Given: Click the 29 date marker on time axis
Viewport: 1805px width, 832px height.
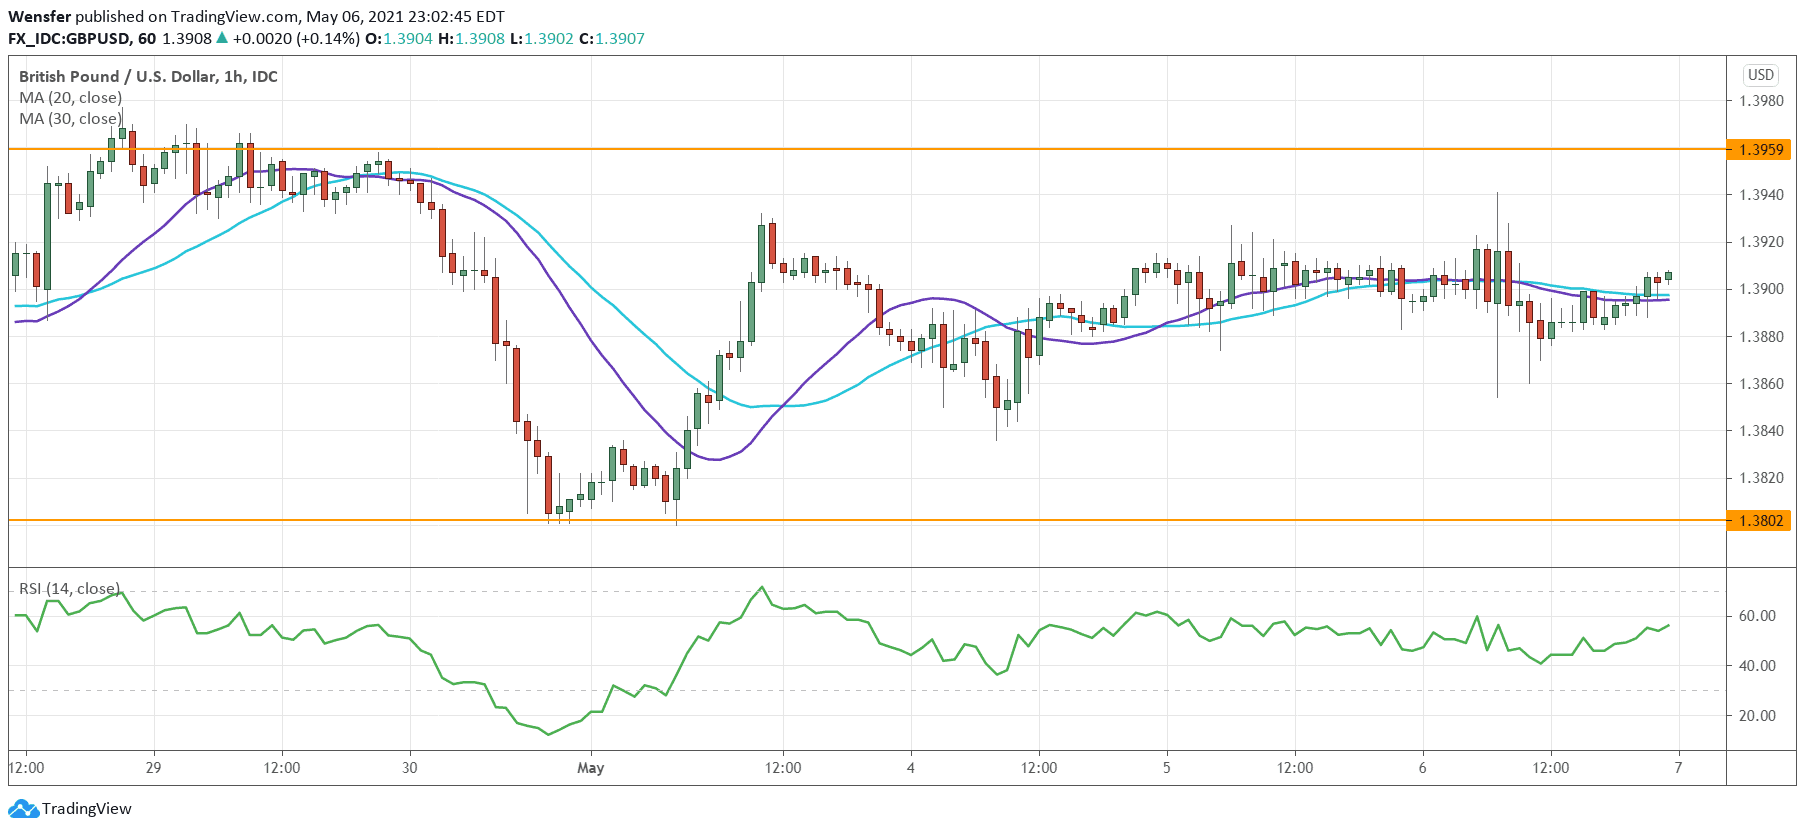Looking at the screenshot, I should point(153,768).
